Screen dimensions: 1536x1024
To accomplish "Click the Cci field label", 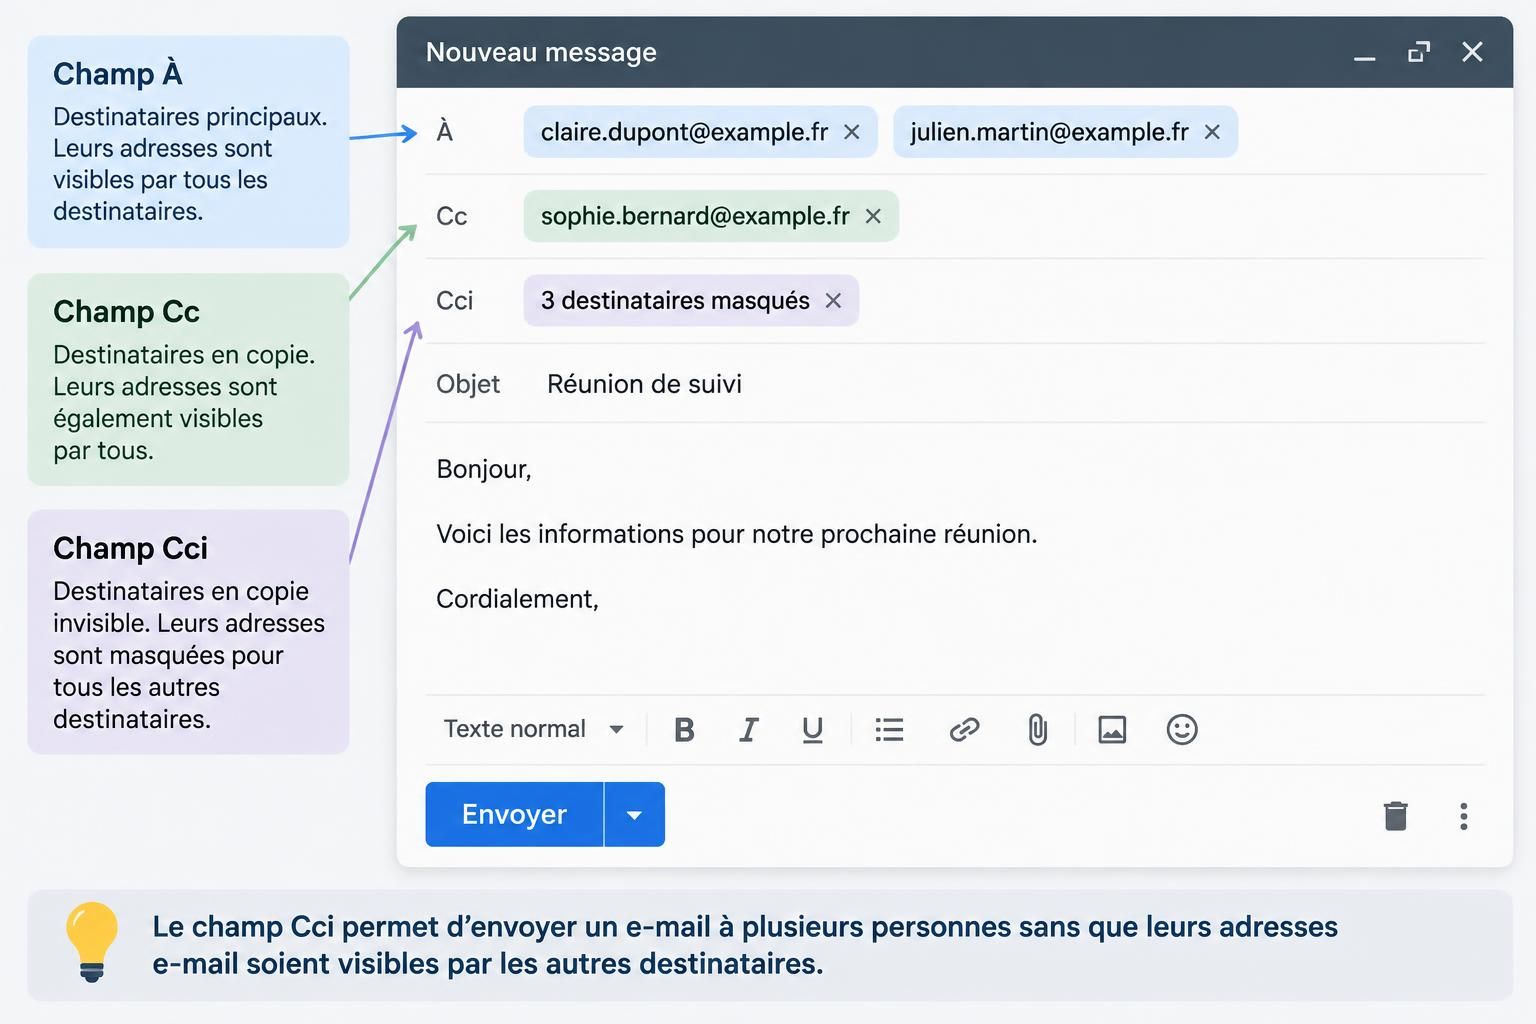I will (x=454, y=301).
